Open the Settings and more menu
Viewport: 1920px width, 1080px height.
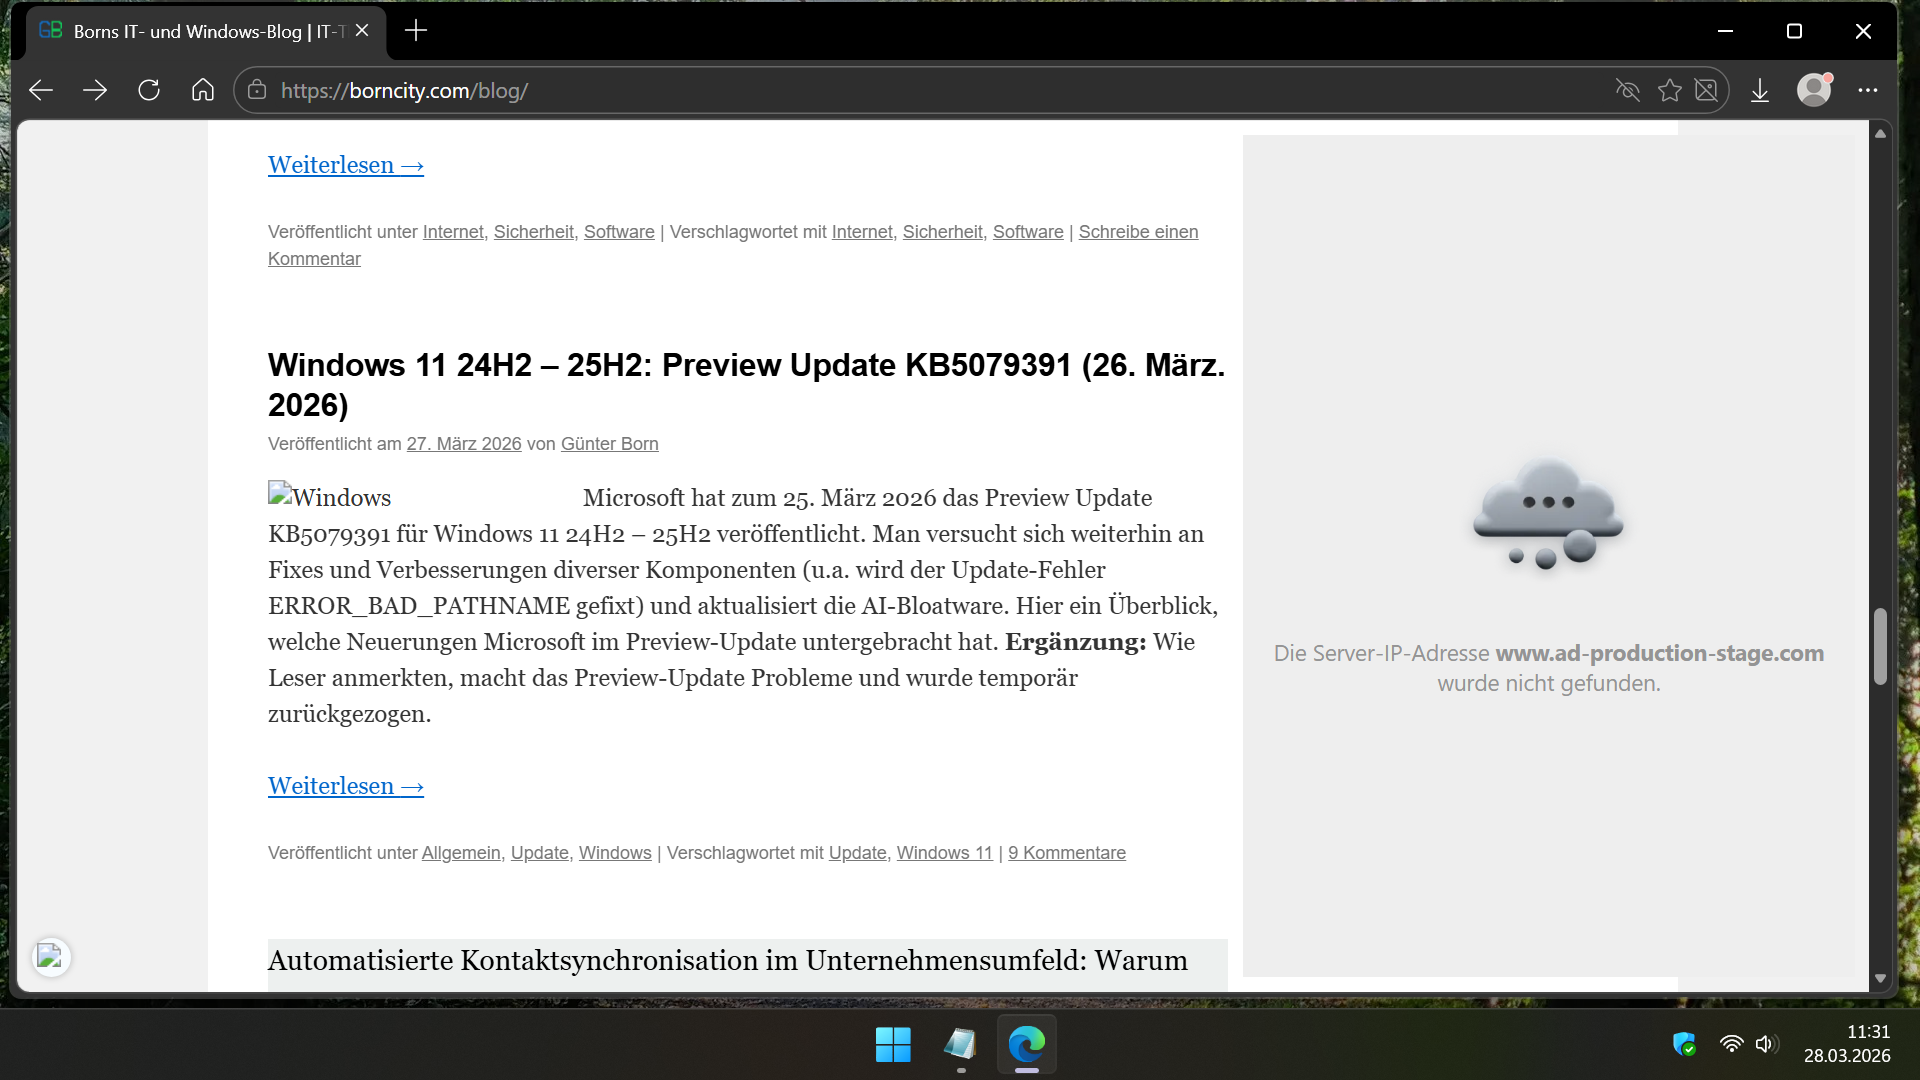[1867, 91]
